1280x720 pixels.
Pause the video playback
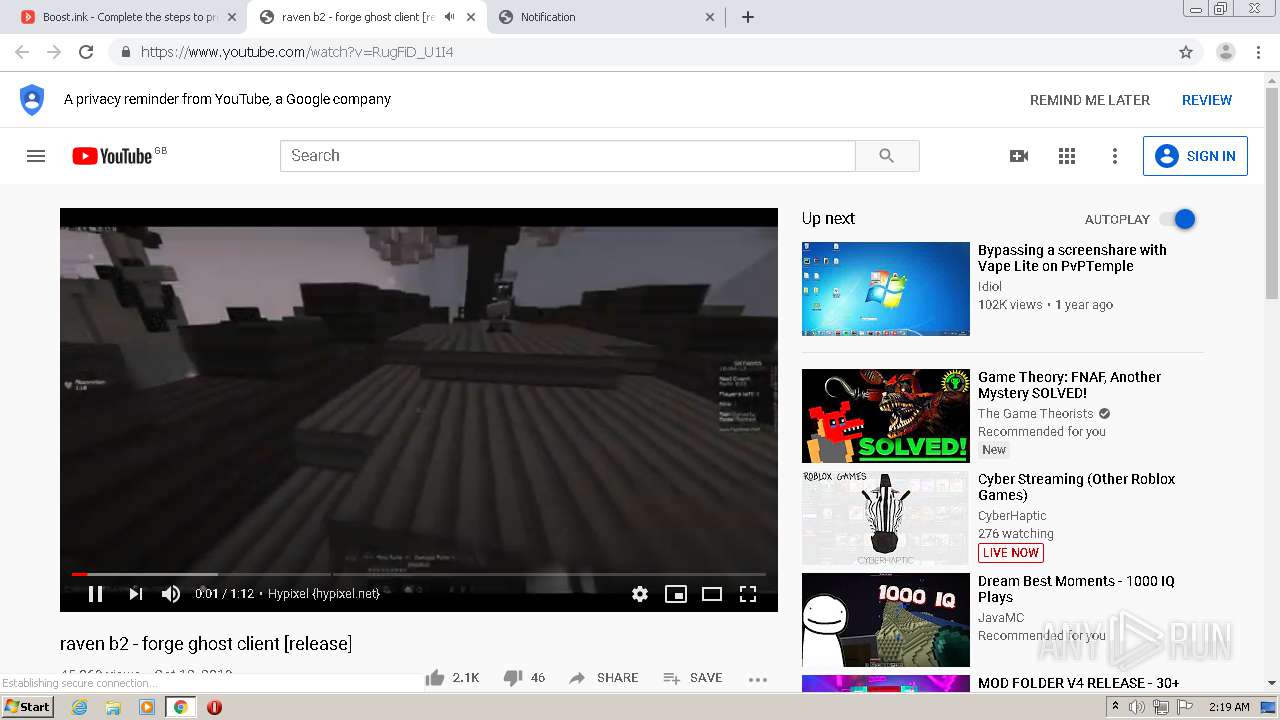(x=96, y=594)
